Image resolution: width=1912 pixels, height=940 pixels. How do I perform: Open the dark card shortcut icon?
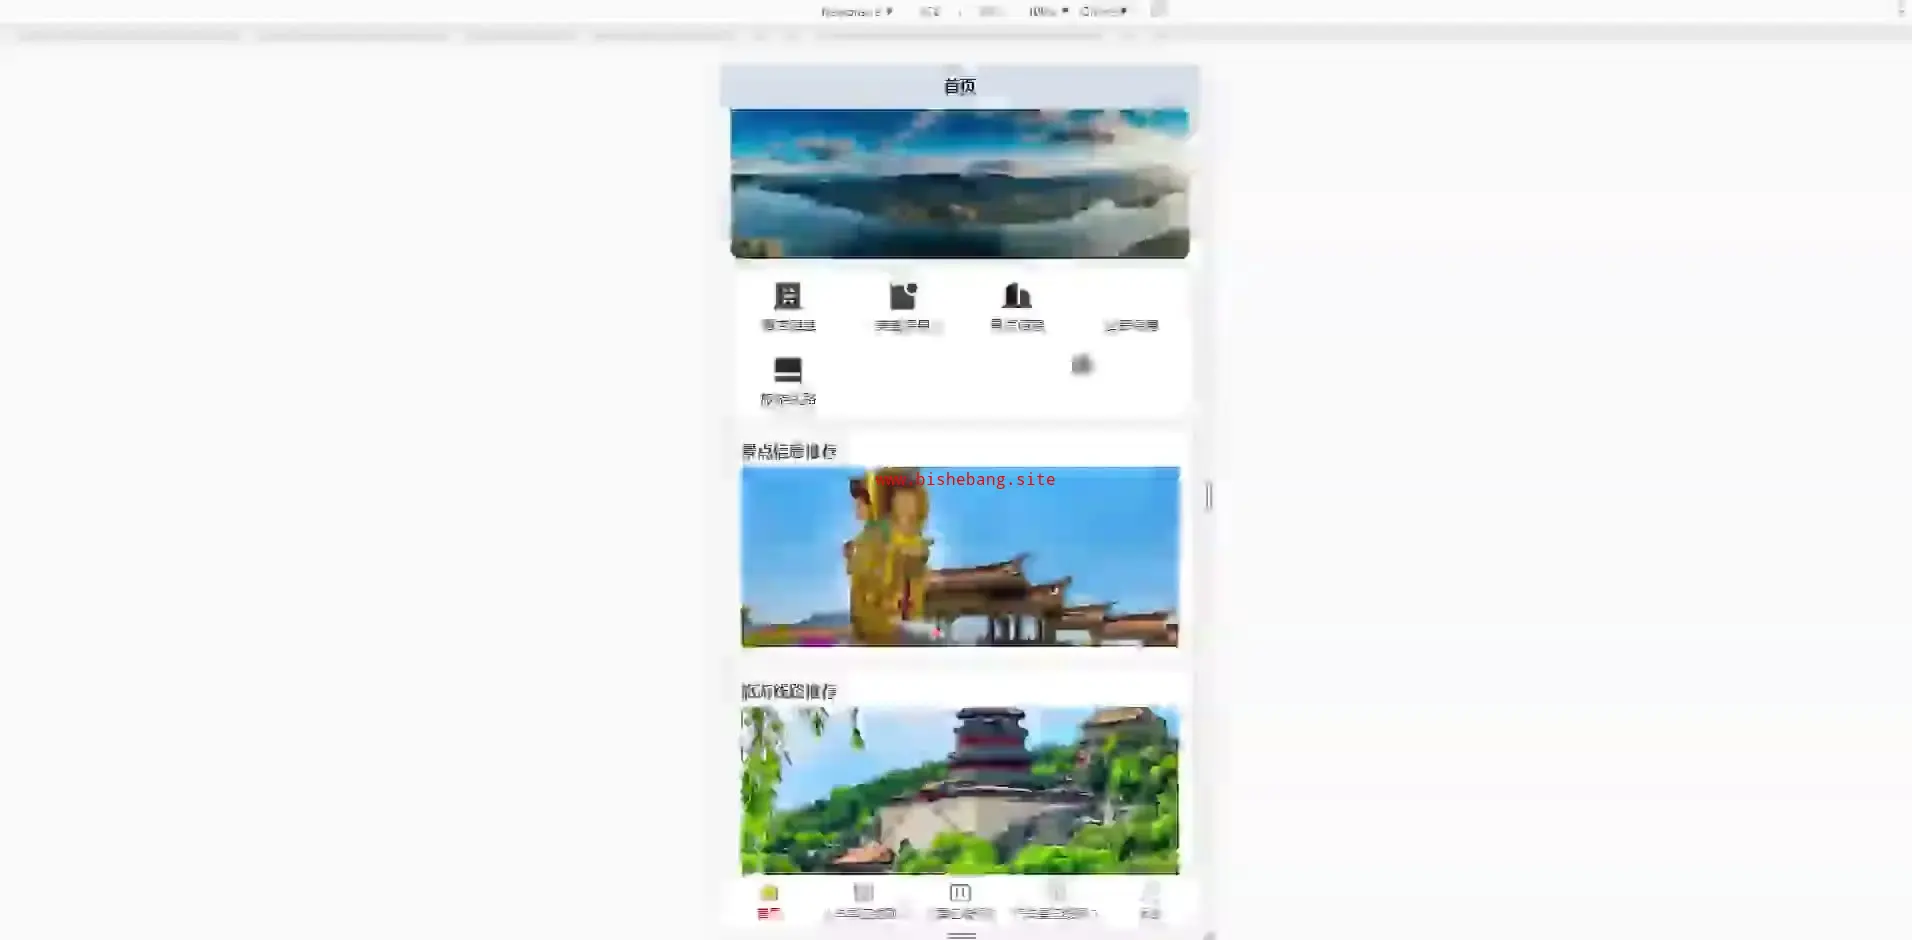(x=788, y=370)
